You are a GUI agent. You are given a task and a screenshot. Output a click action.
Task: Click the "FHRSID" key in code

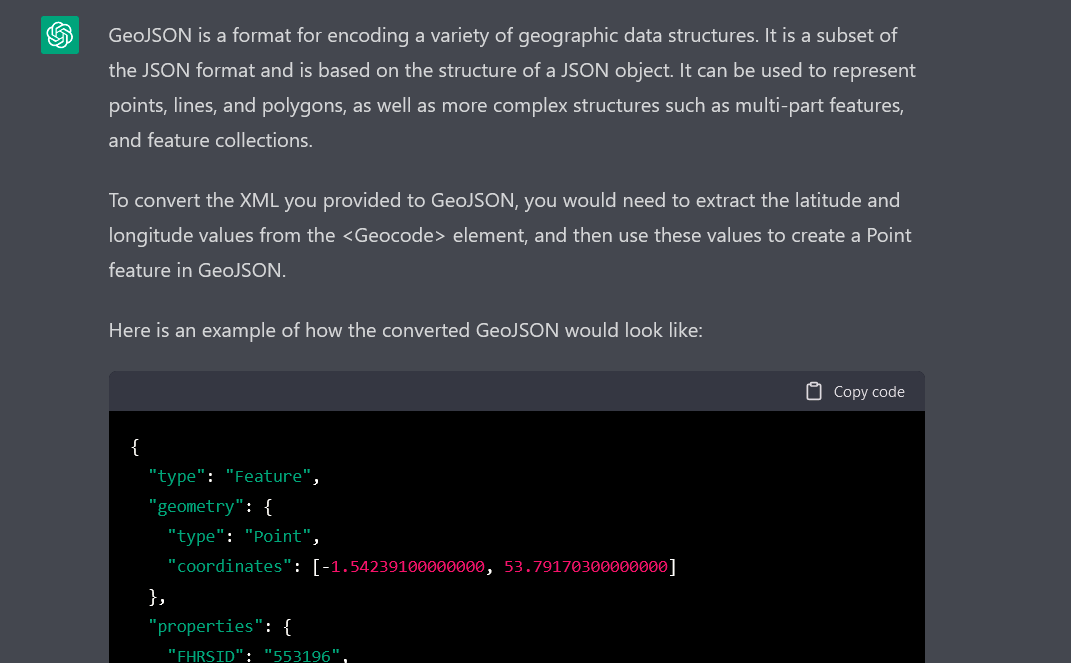pyautogui.click(x=206, y=655)
